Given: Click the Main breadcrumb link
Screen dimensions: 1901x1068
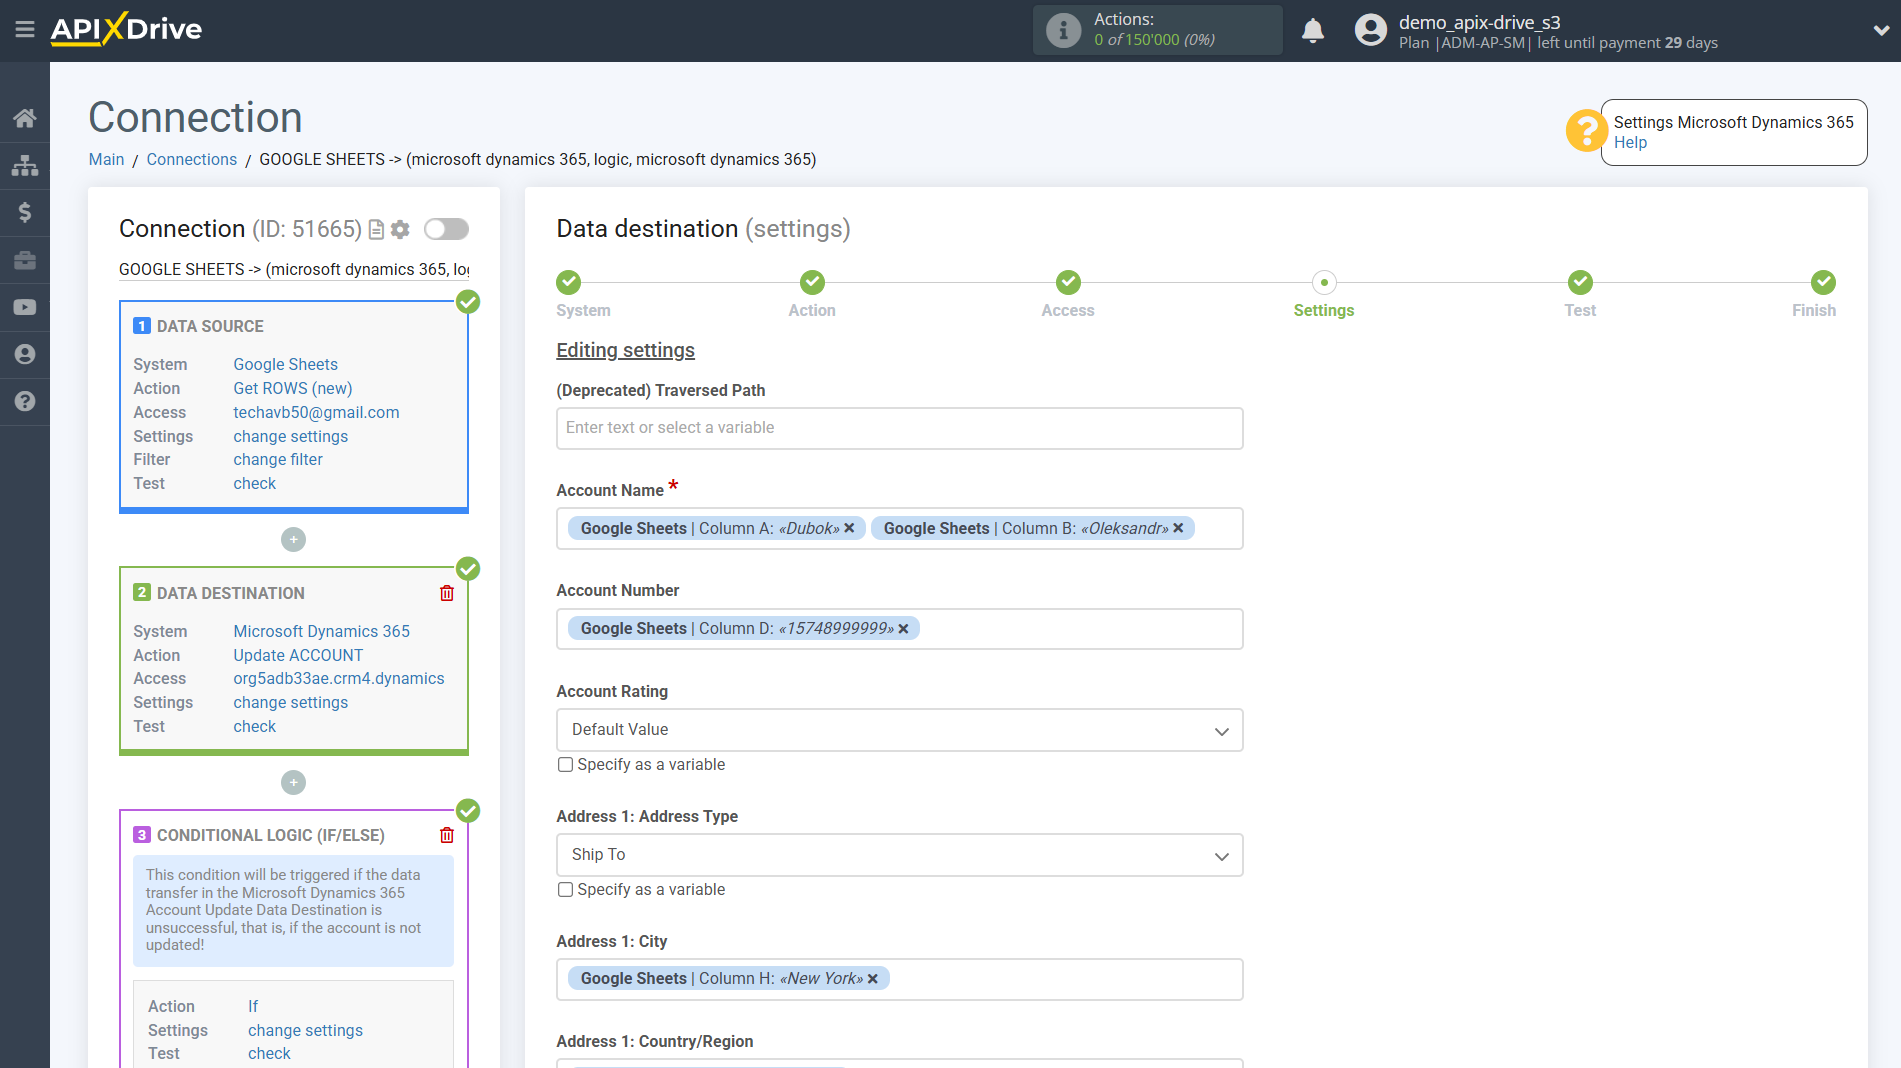Looking at the screenshot, I should (106, 159).
